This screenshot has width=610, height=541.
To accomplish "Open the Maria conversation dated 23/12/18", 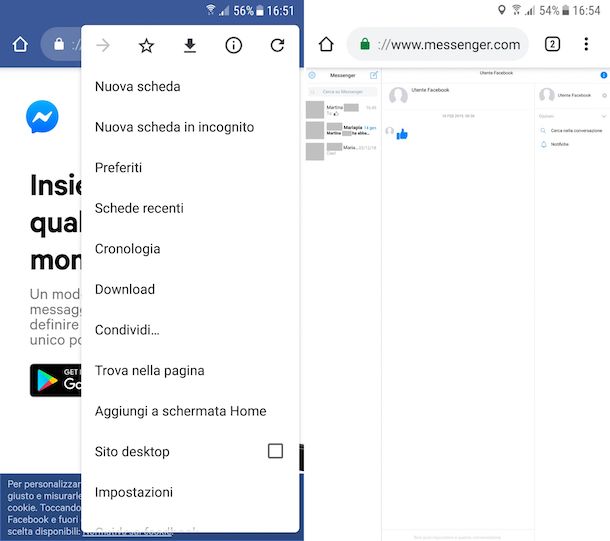I will [x=342, y=151].
